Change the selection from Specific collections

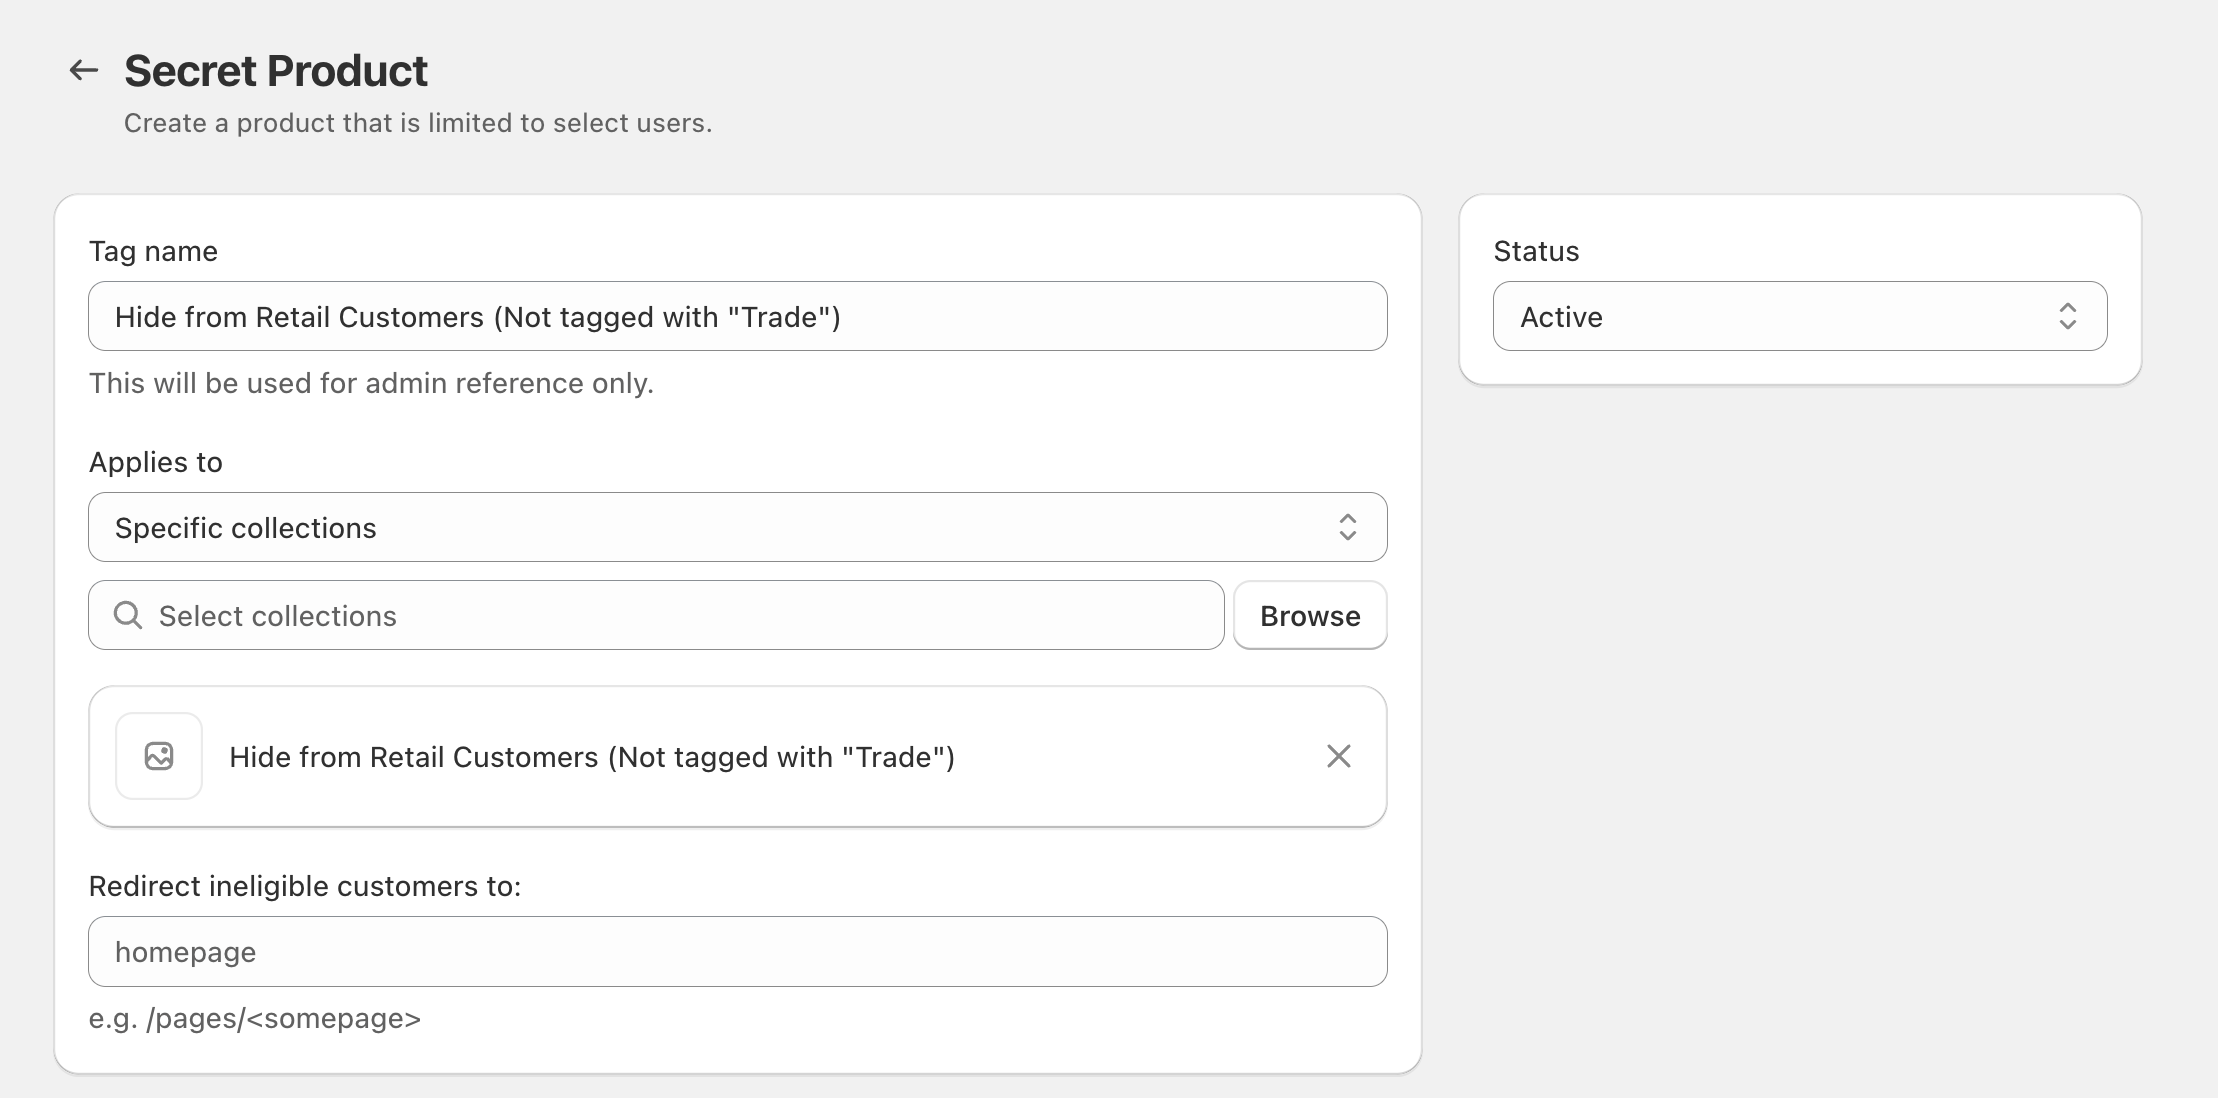point(737,527)
